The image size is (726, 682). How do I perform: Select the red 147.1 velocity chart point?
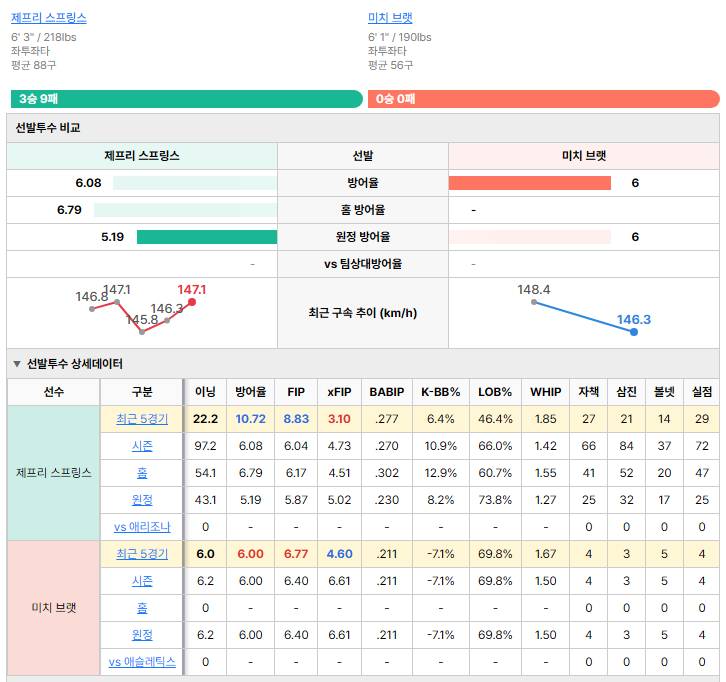[x=192, y=302]
